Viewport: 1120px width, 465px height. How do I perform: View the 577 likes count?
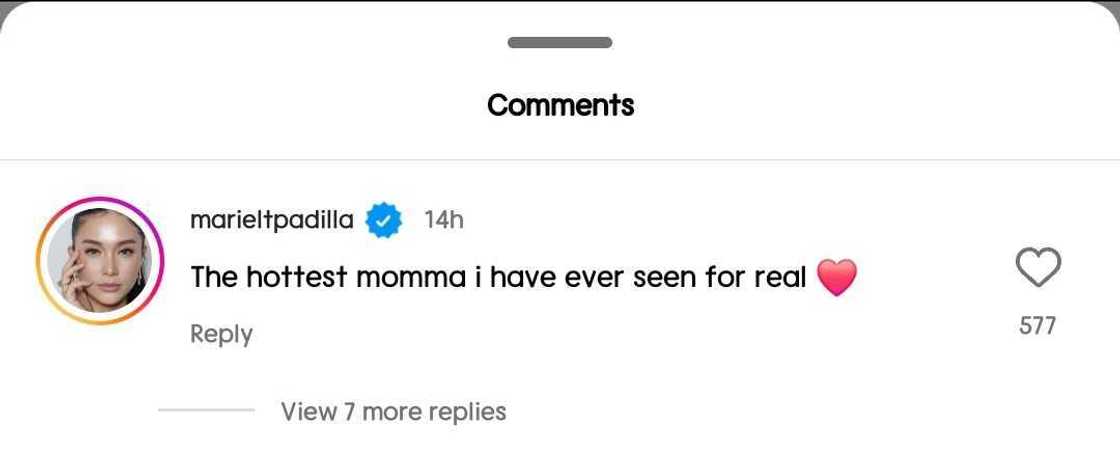click(x=1037, y=325)
